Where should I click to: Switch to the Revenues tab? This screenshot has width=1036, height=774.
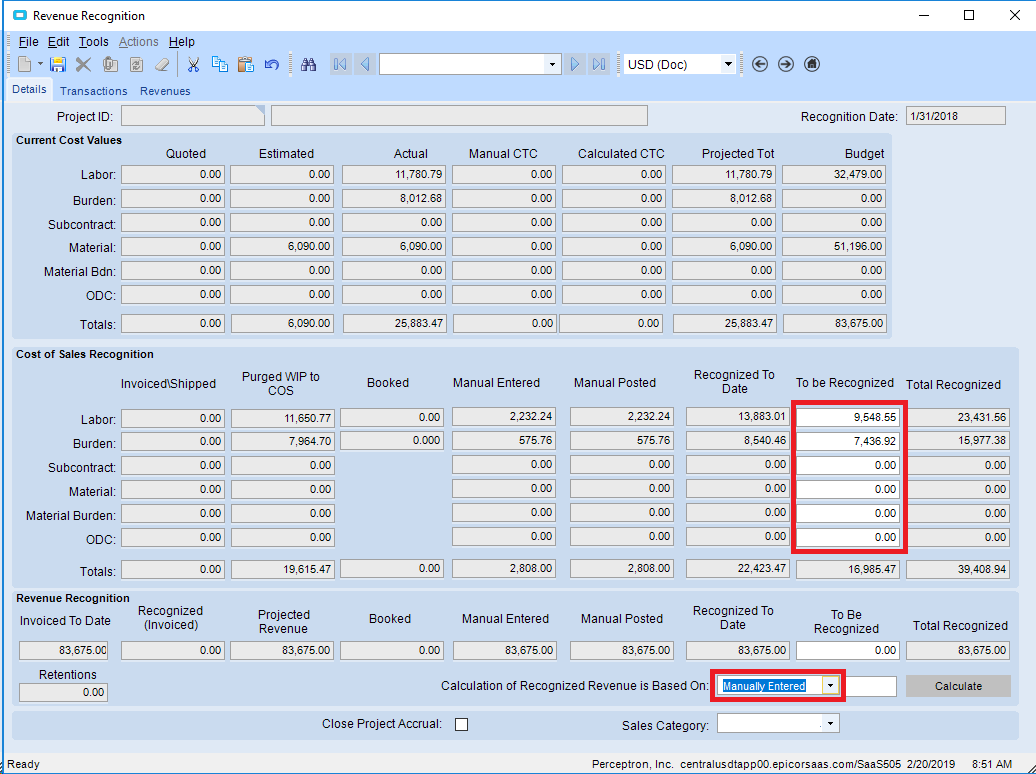165,91
